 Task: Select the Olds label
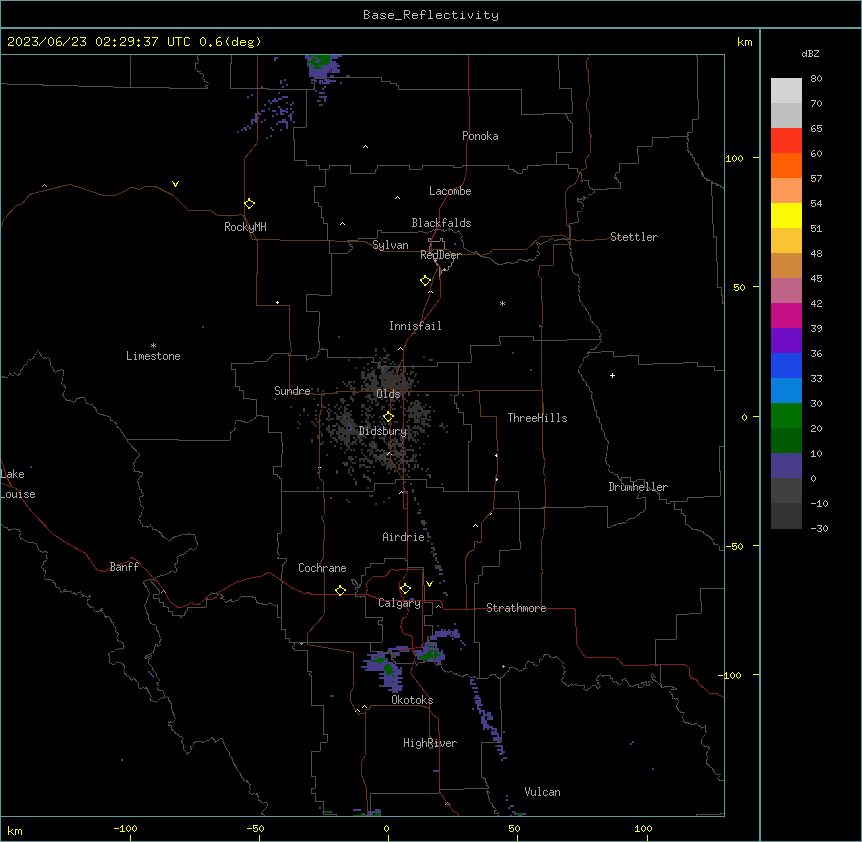tap(388, 394)
